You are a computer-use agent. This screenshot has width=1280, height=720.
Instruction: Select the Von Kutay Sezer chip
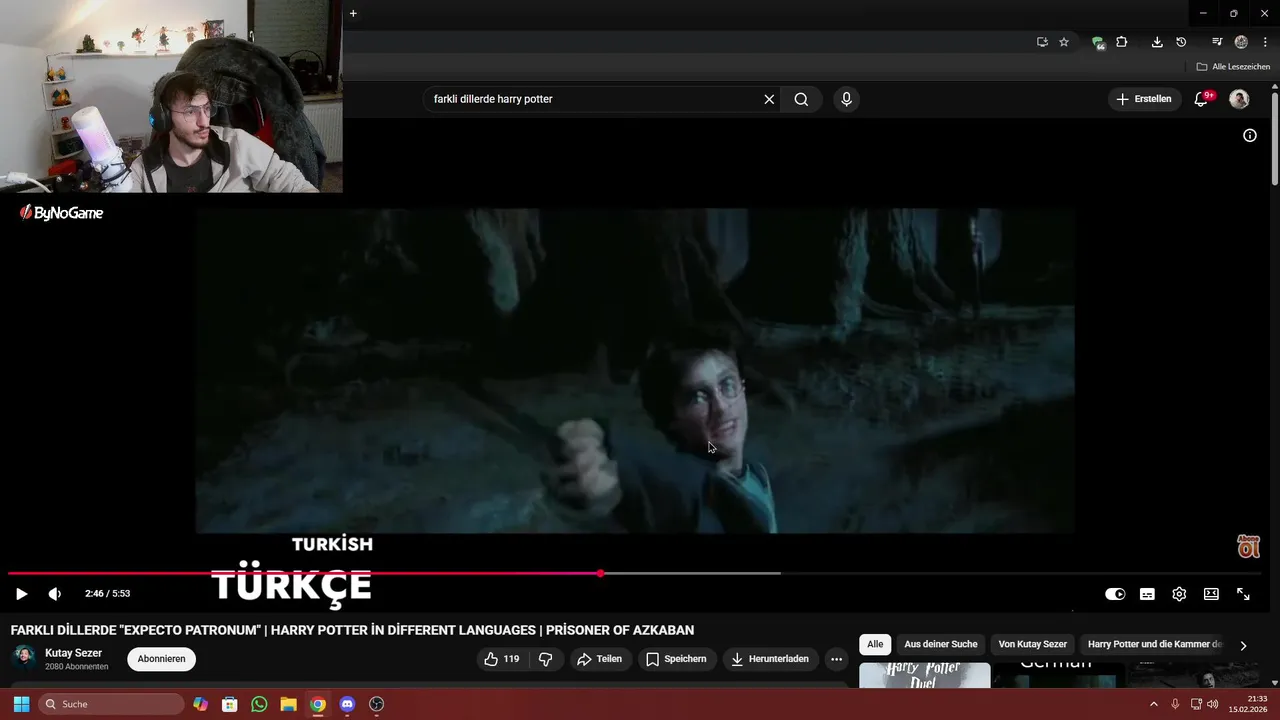click(1033, 644)
